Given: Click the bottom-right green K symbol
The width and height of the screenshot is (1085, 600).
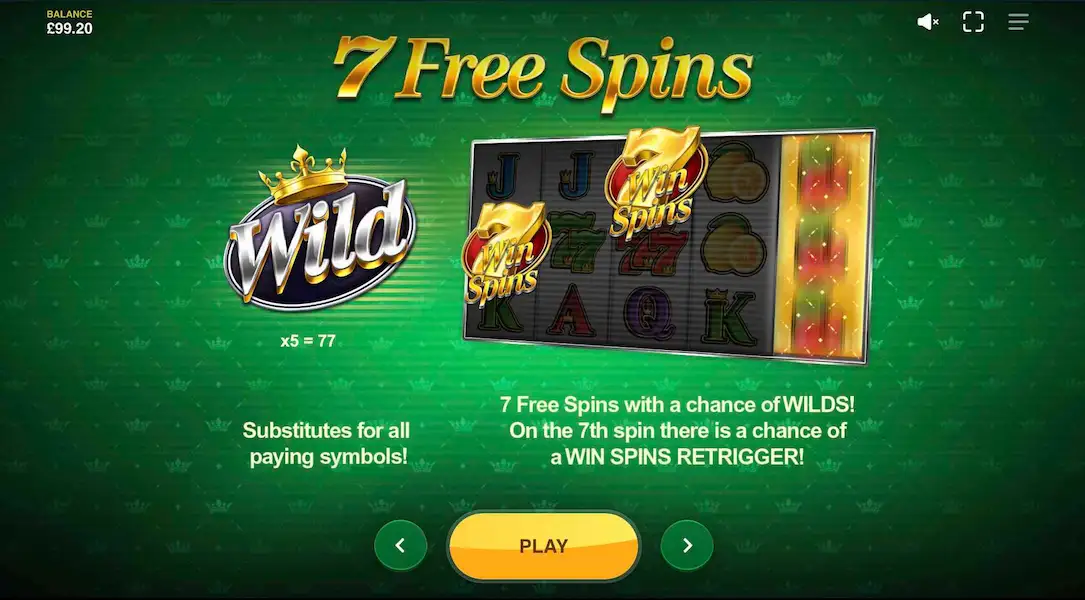Looking at the screenshot, I should tap(730, 316).
